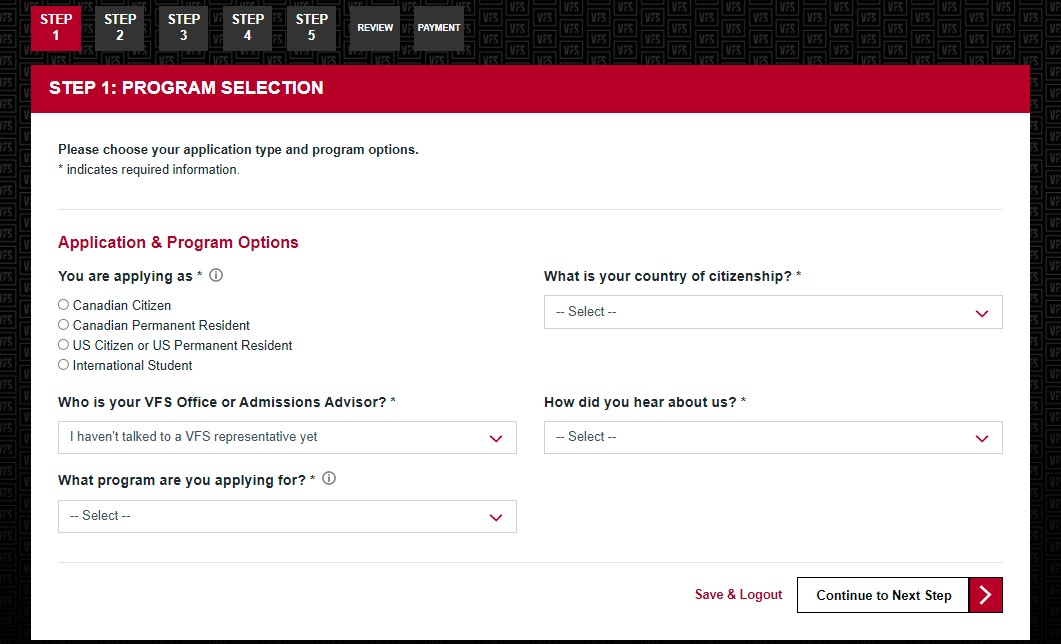This screenshot has width=1061, height=644.
Task: Open the VFS Office or Admissions Advisor dropdown
Action: pos(287,438)
